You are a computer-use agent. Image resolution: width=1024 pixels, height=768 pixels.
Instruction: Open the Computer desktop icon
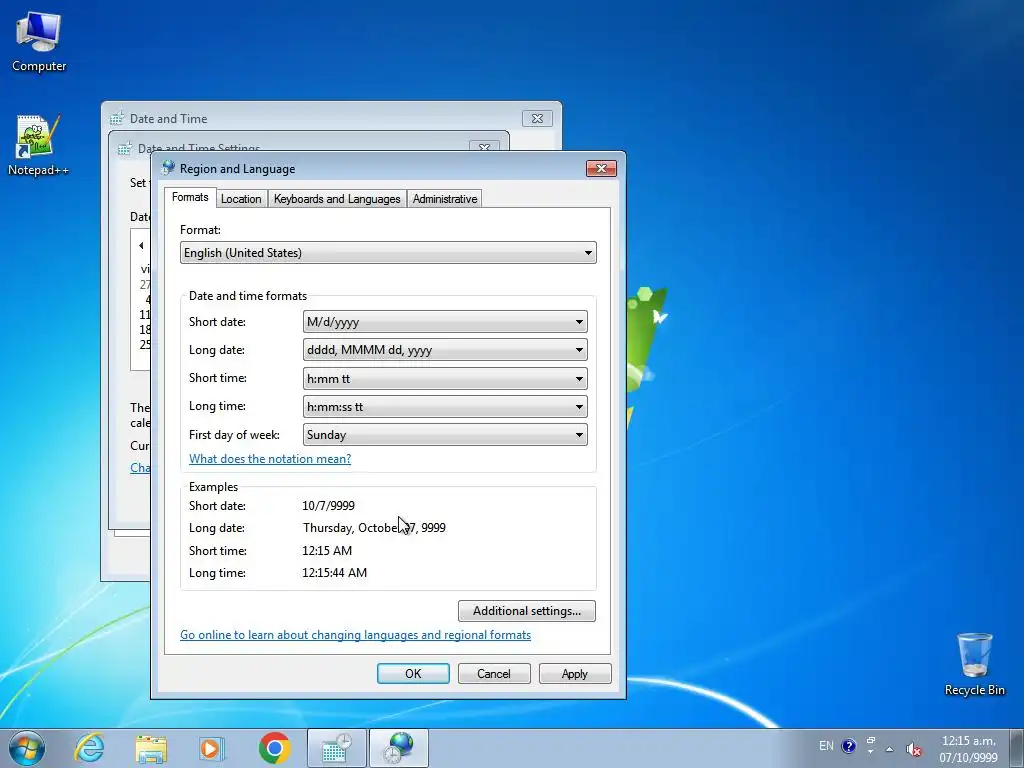pos(39,42)
